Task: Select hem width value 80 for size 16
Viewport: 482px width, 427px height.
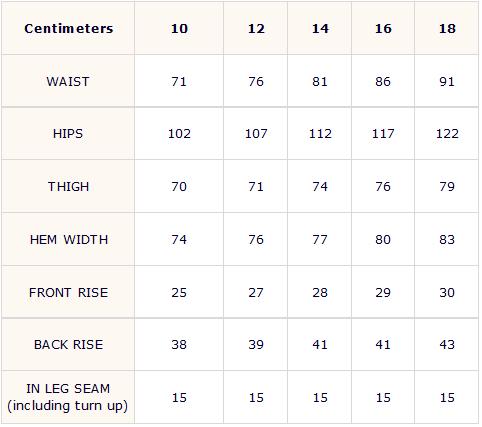Action: pos(383,240)
